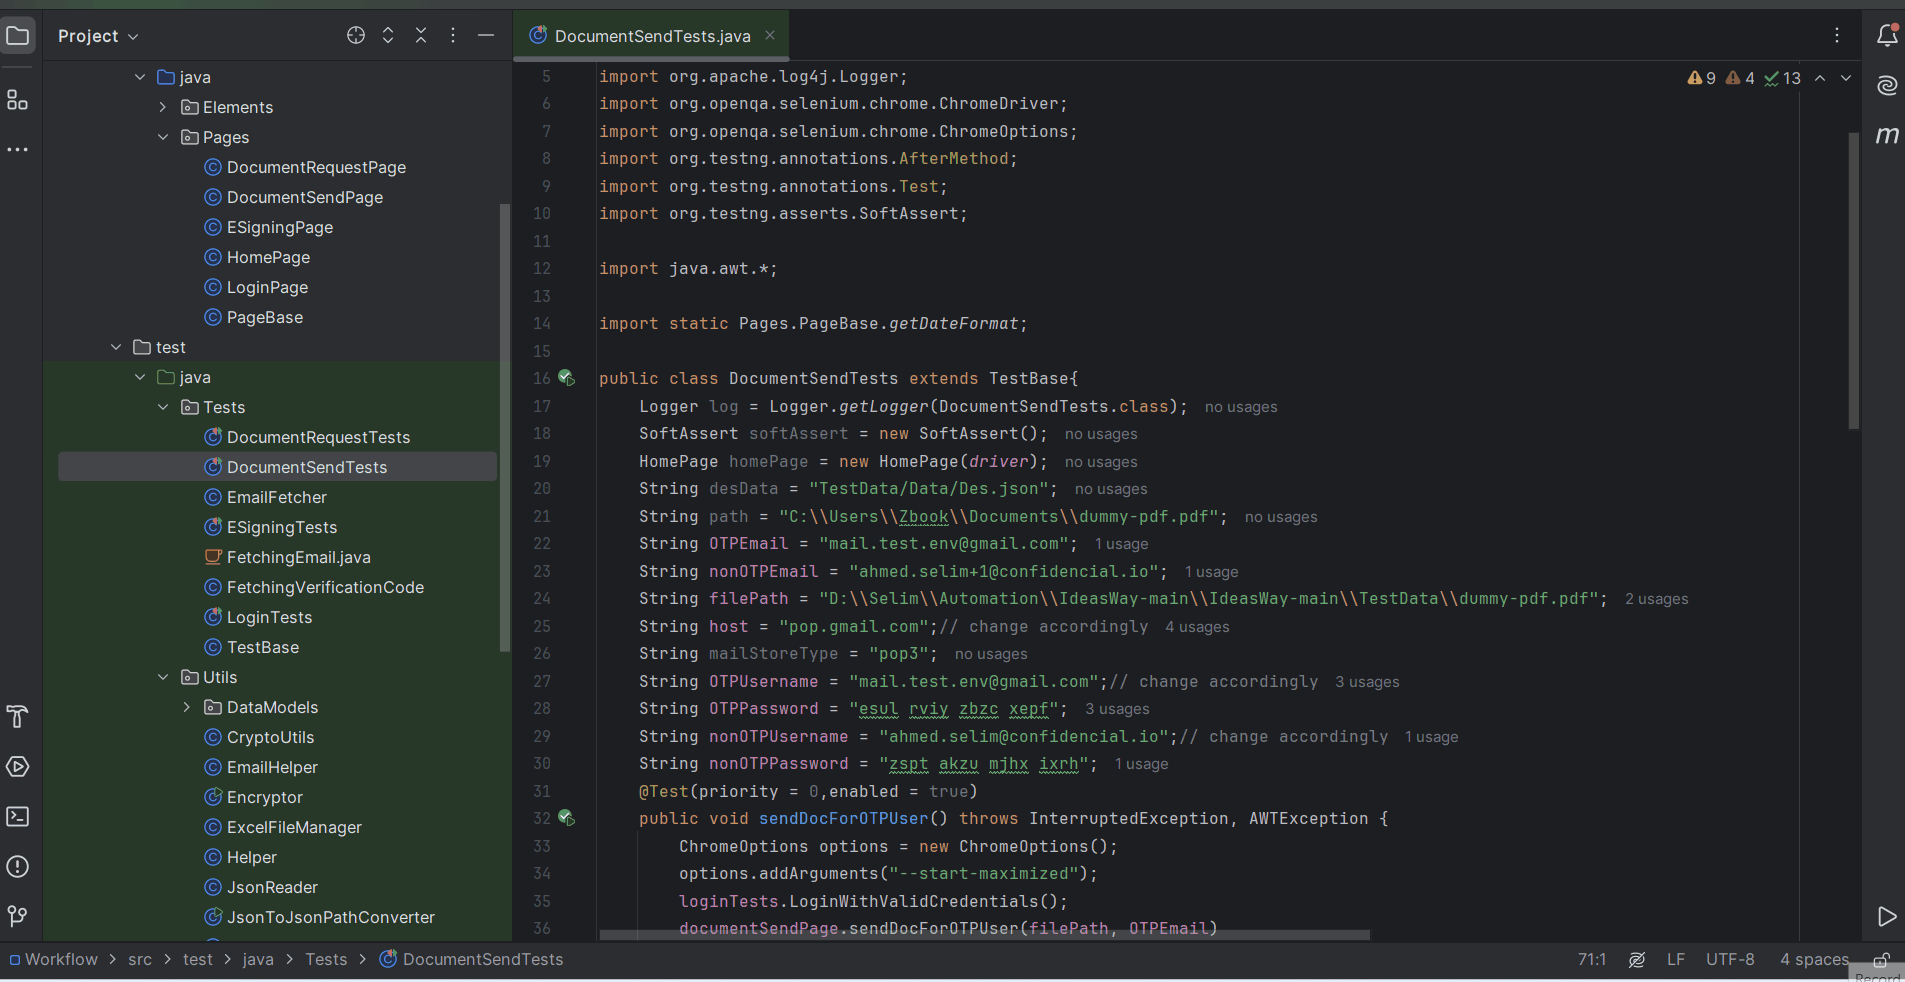Open the AI Assistant spiral icon
The width and height of the screenshot is (1905, 982).
click(x=1887, y=86)
